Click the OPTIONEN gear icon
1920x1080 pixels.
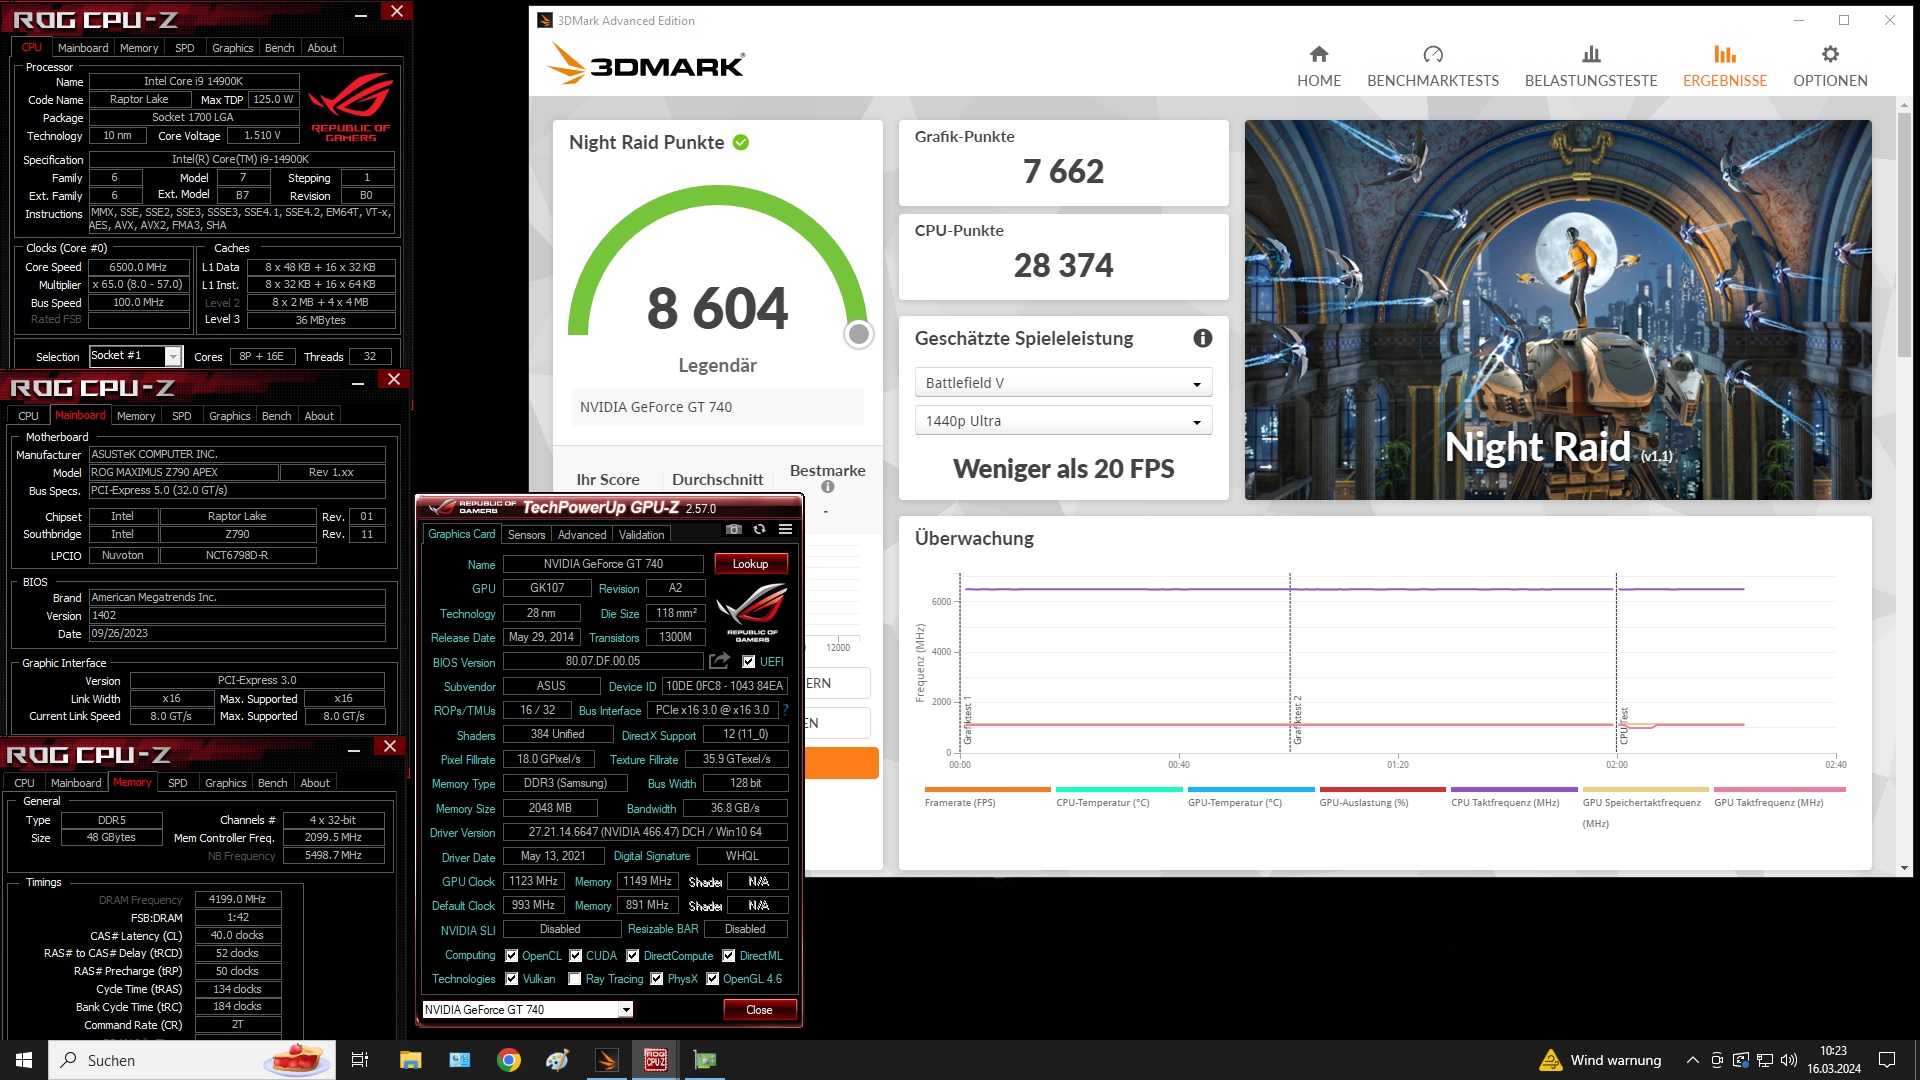1830,54
